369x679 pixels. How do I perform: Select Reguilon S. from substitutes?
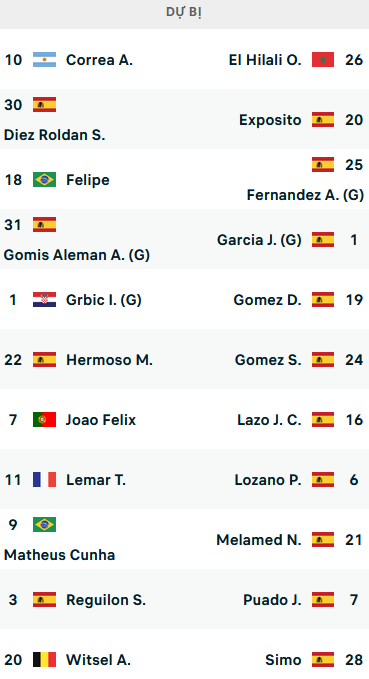(x=106, y=600)
